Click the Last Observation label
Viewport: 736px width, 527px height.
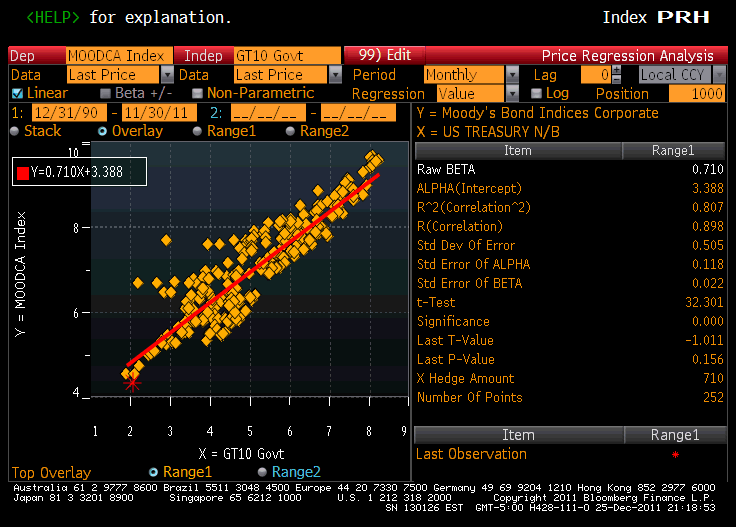(471, 454)
